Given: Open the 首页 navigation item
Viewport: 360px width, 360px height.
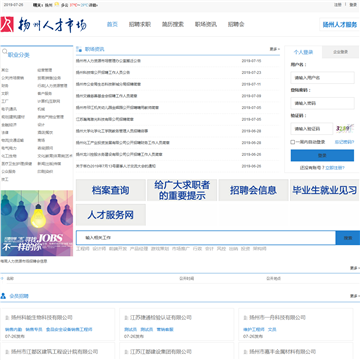Looking at the screenshot, I should coord(112,24).
